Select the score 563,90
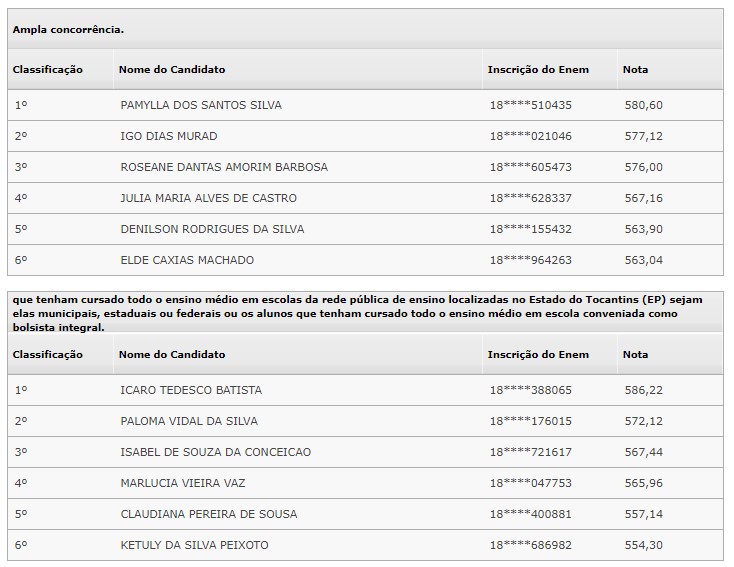The height and width of the screenshot is (567, 734). click(644, 229)
